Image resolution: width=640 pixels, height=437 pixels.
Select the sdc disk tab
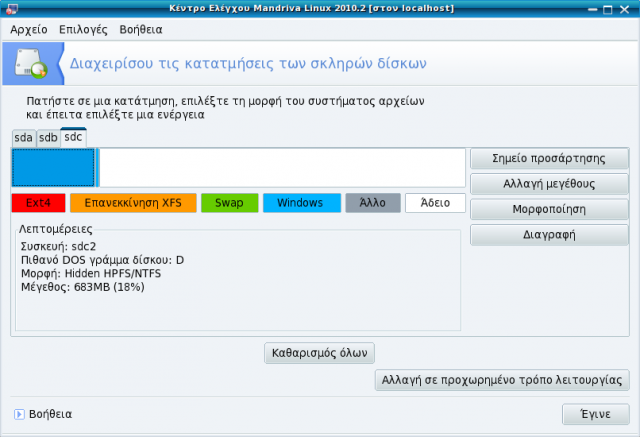click(73, 137)
